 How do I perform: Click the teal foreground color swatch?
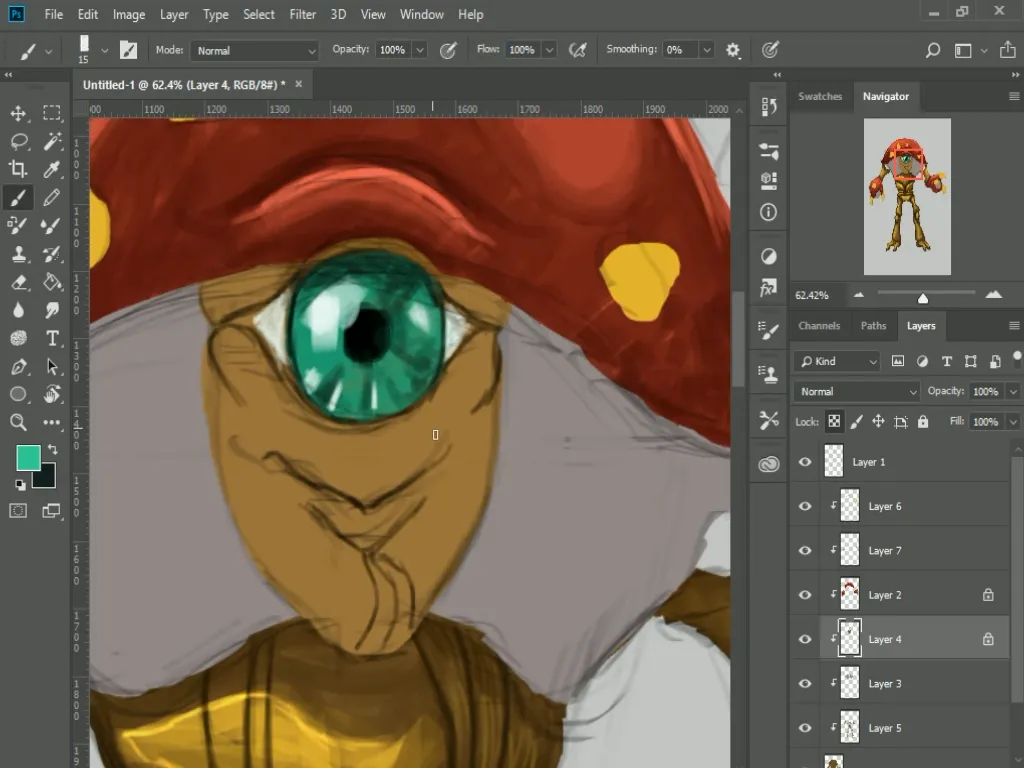pos(27,456)
